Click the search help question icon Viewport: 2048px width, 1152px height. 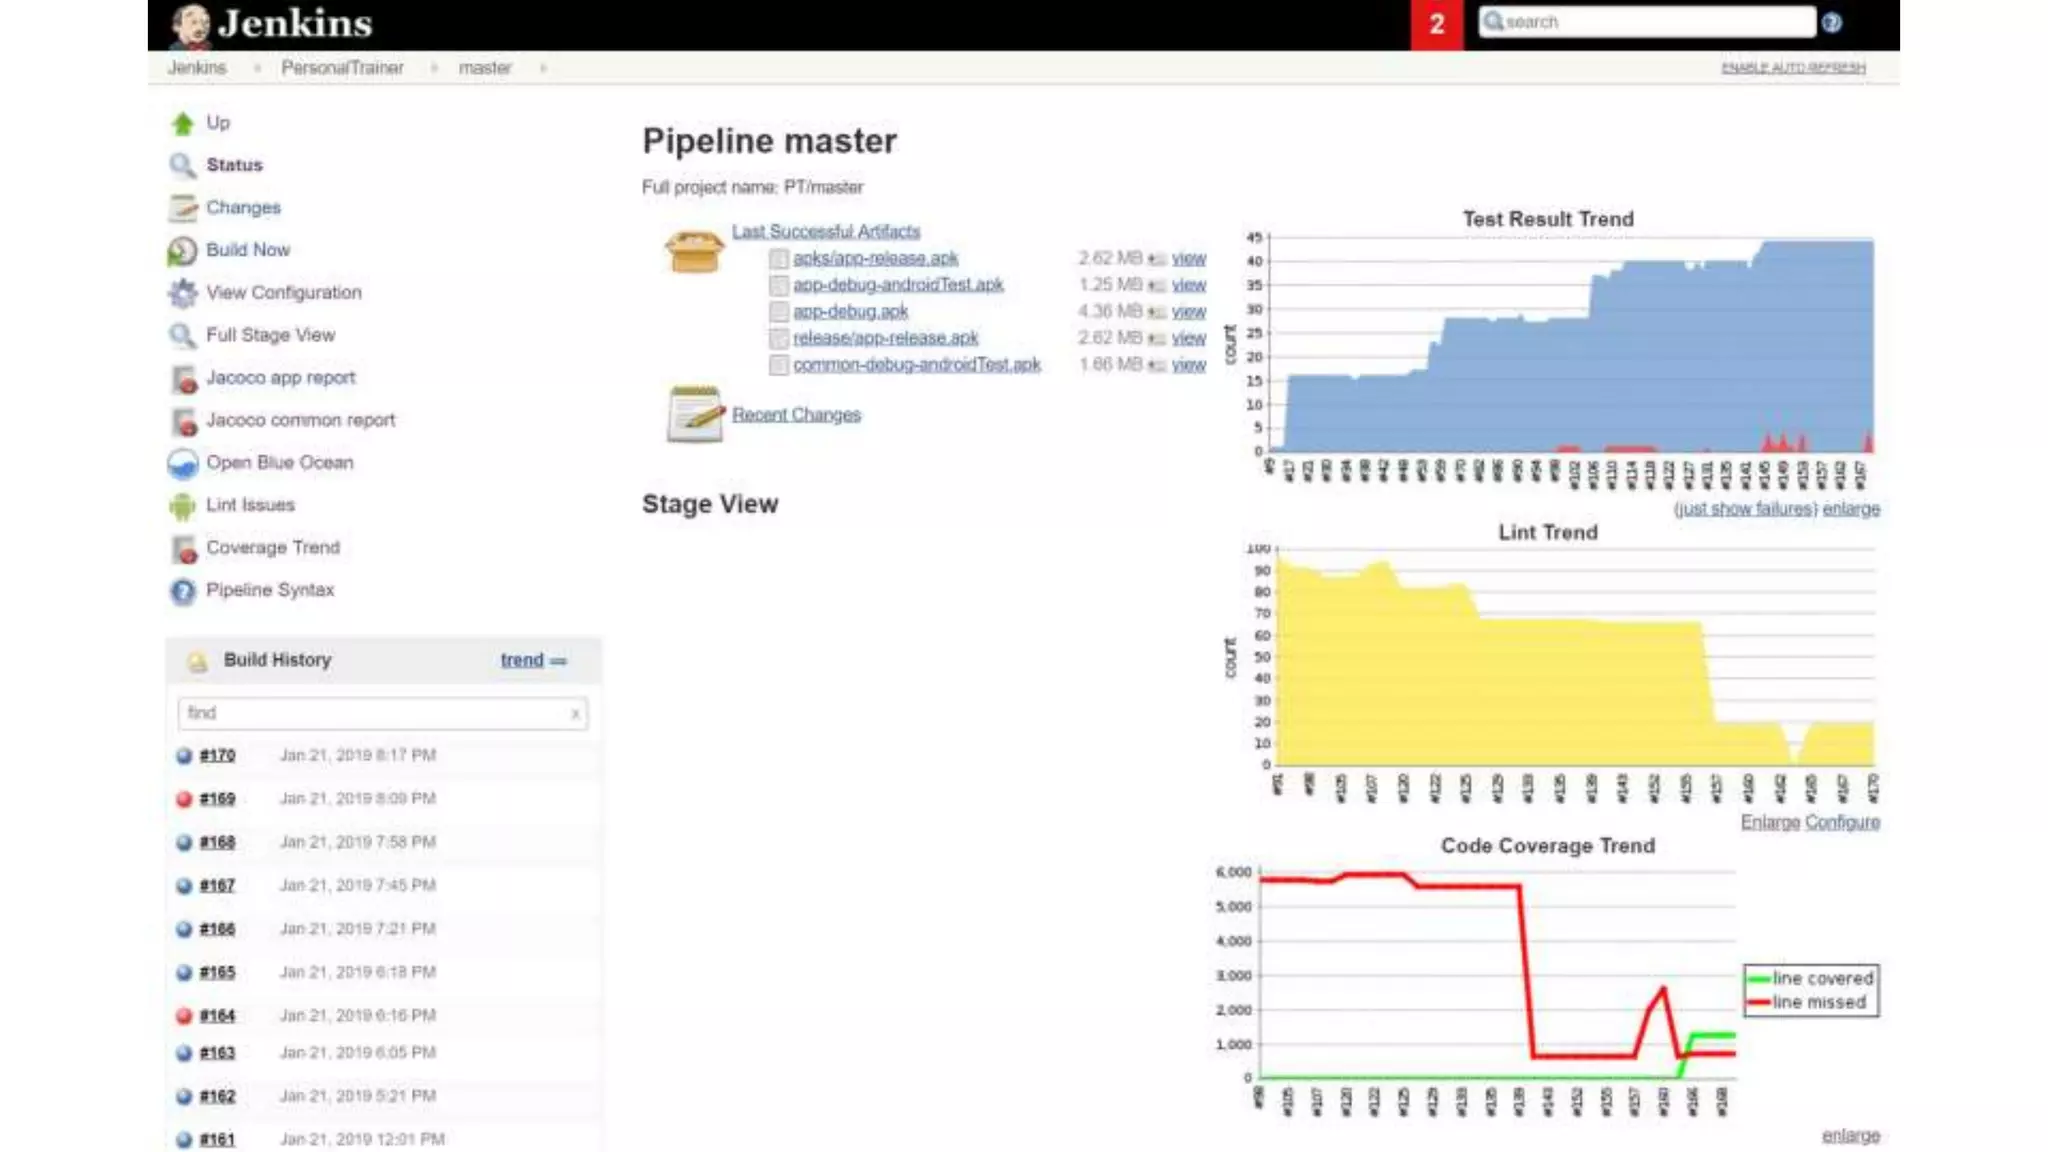[1831, 22]
